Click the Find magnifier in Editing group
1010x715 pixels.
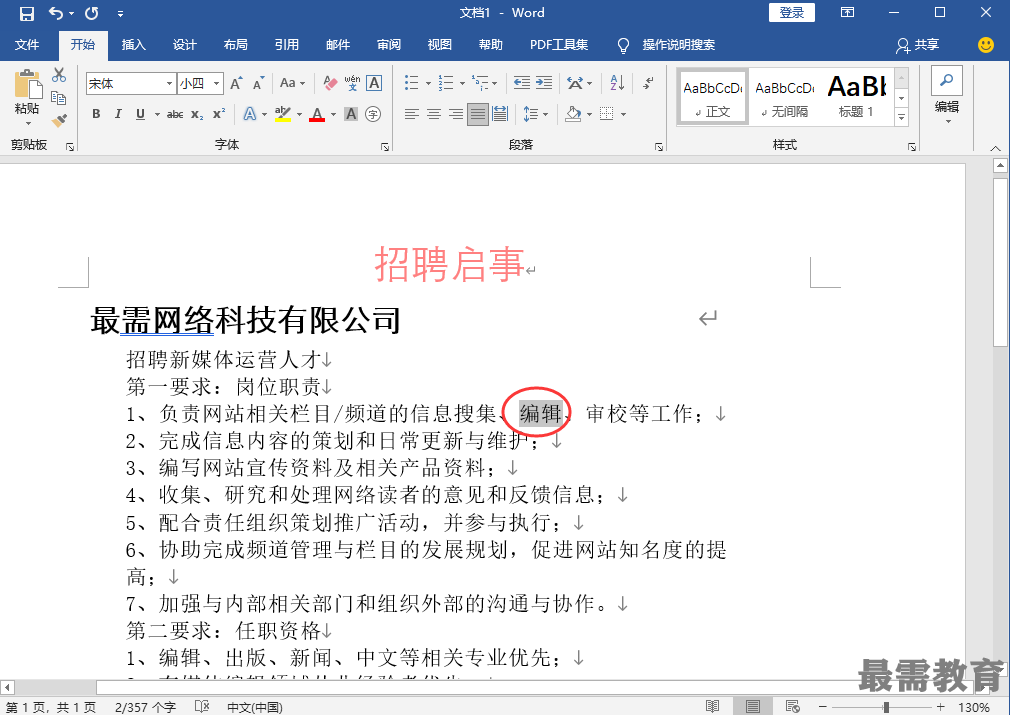point(946,81)
